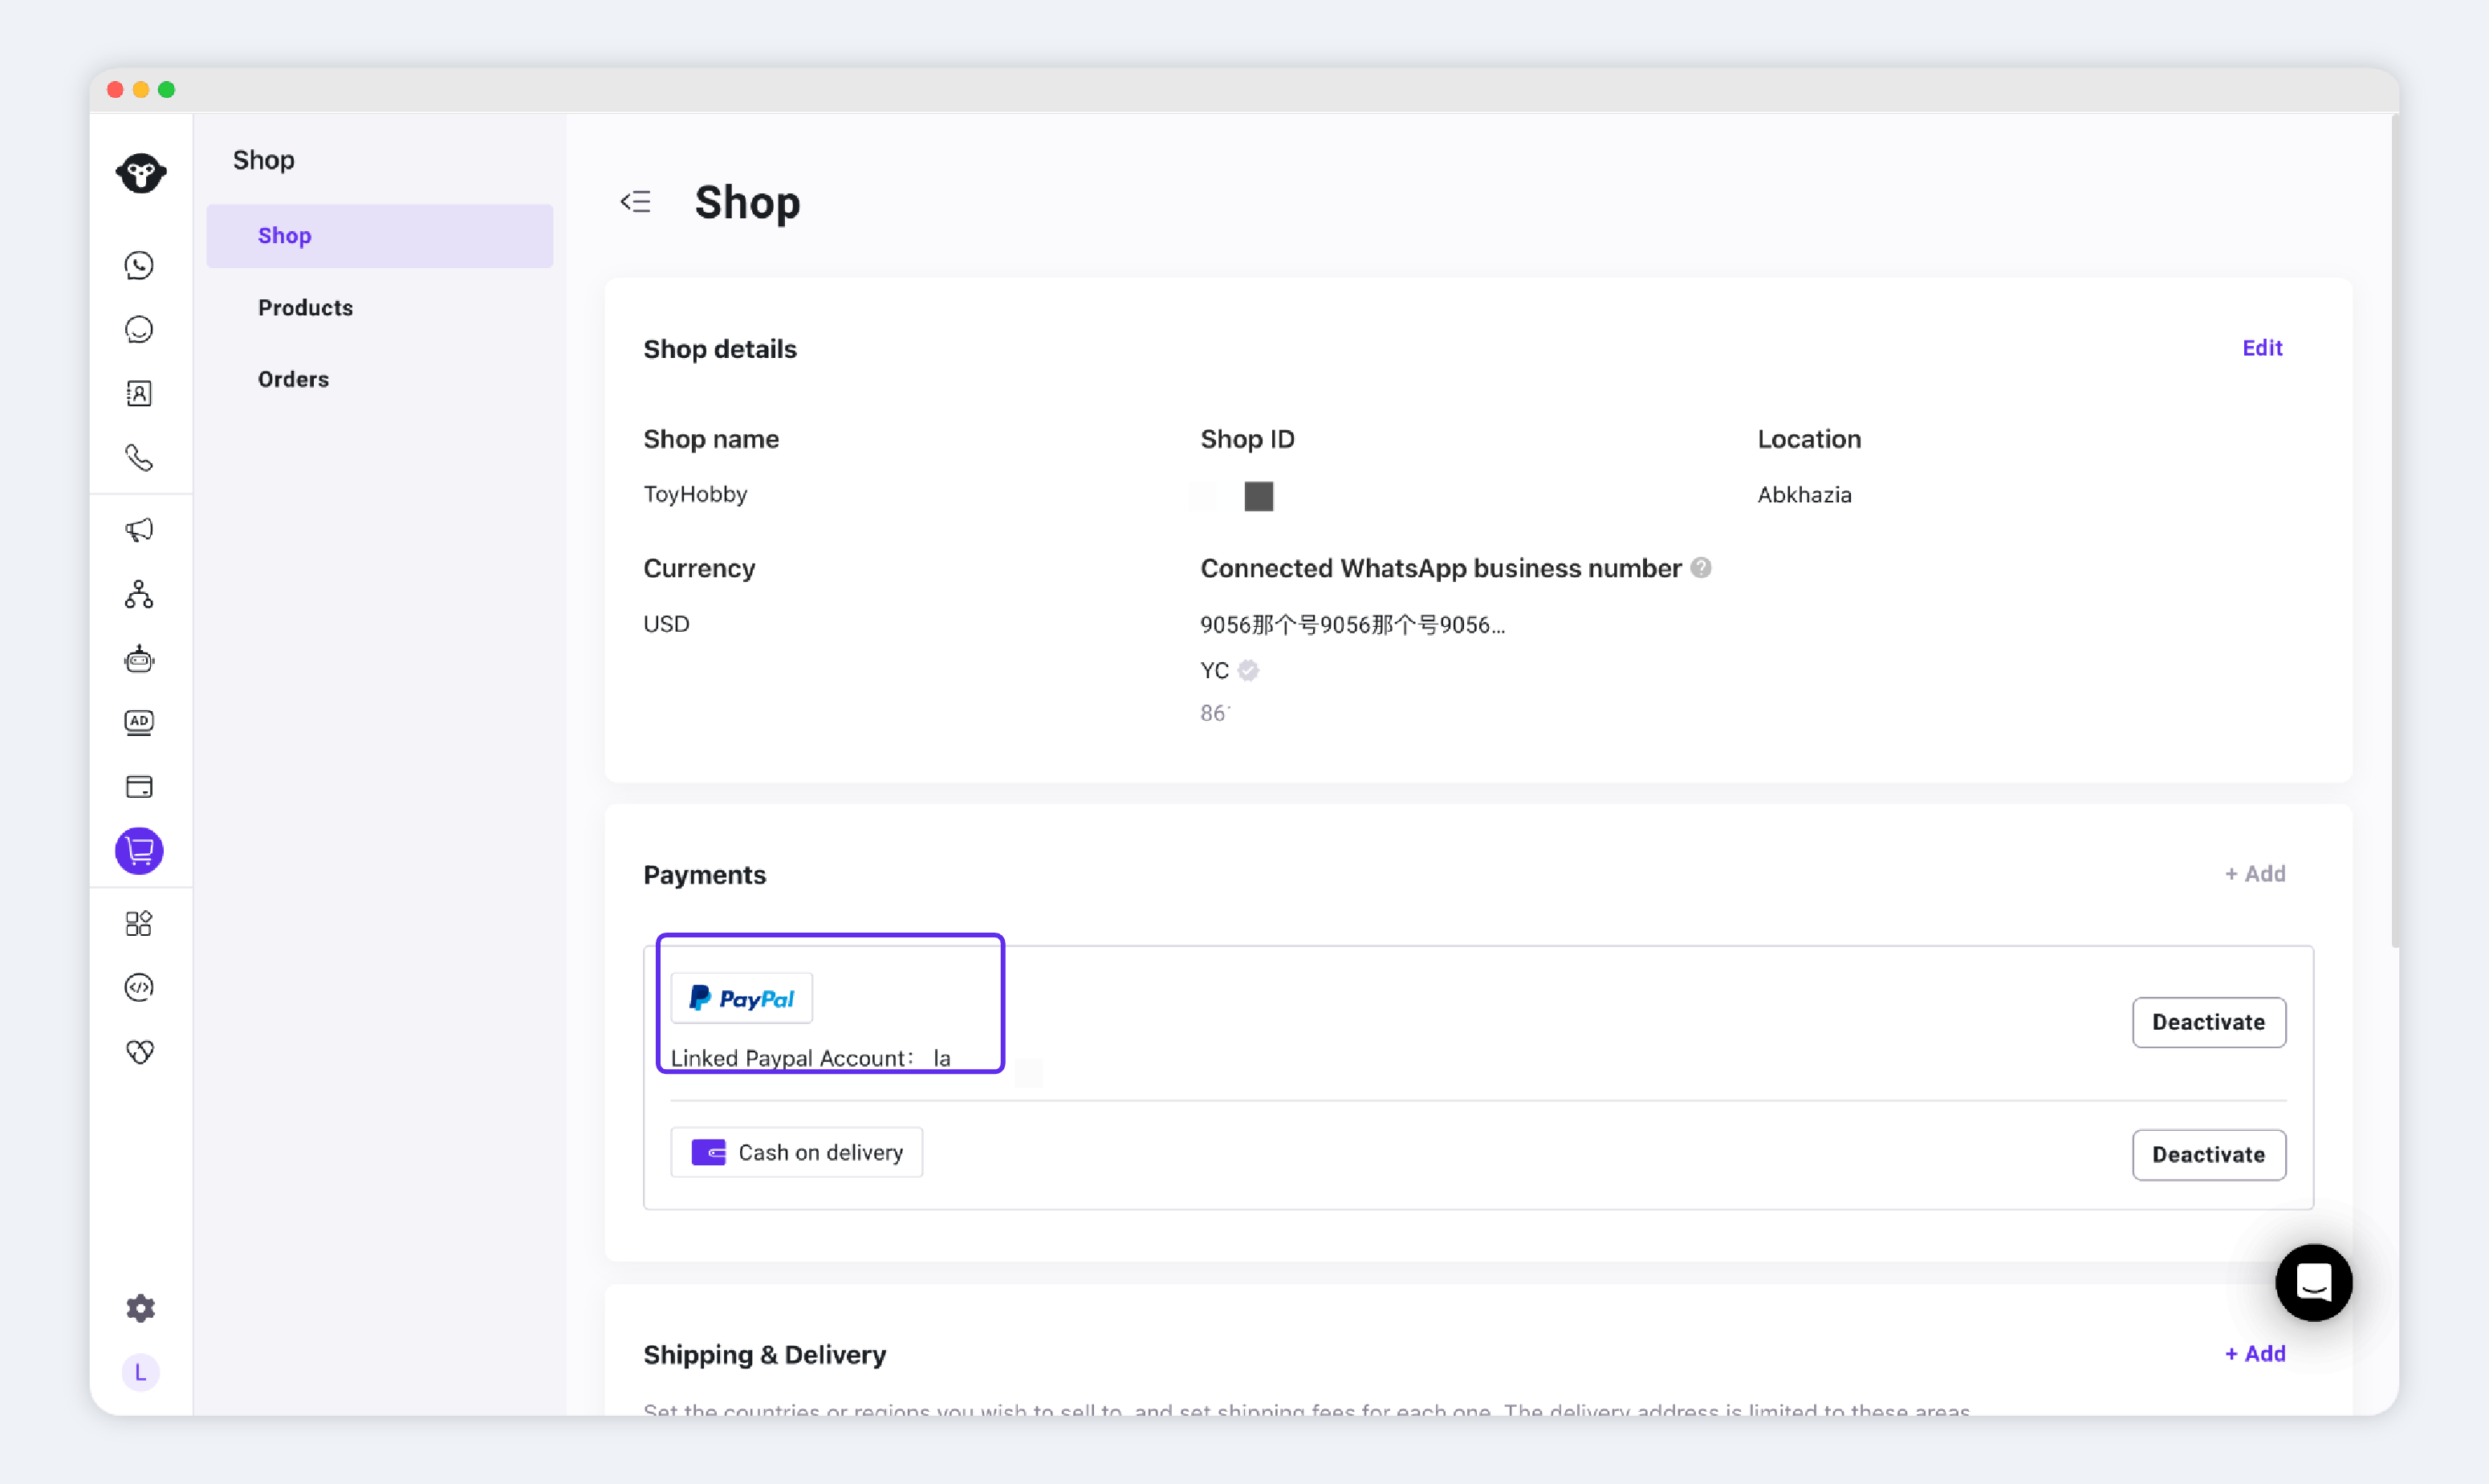This screenshot has width=2489, height=1484.
Task: Open the Products menu item
Action: [305, 307]
